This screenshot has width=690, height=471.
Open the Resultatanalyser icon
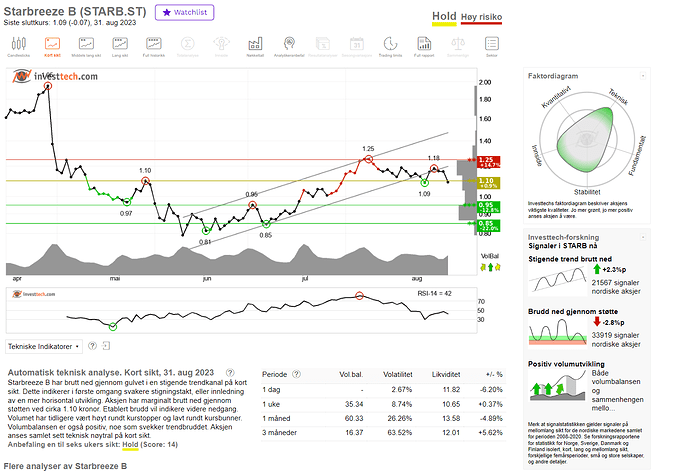pos(323,47)
